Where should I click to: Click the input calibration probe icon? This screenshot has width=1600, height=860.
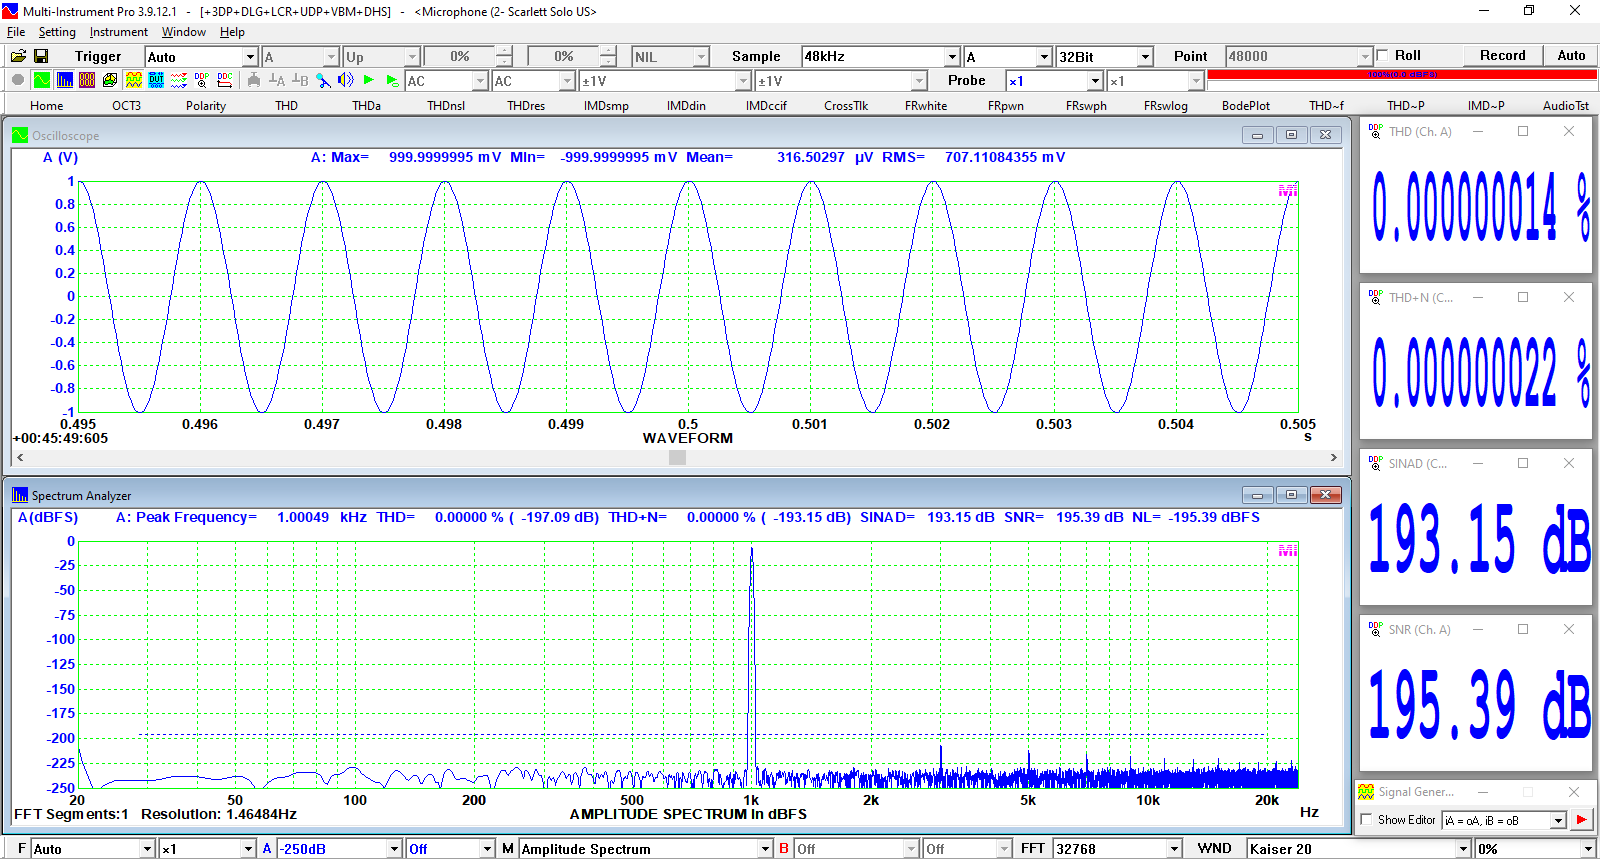click(323, 80)
